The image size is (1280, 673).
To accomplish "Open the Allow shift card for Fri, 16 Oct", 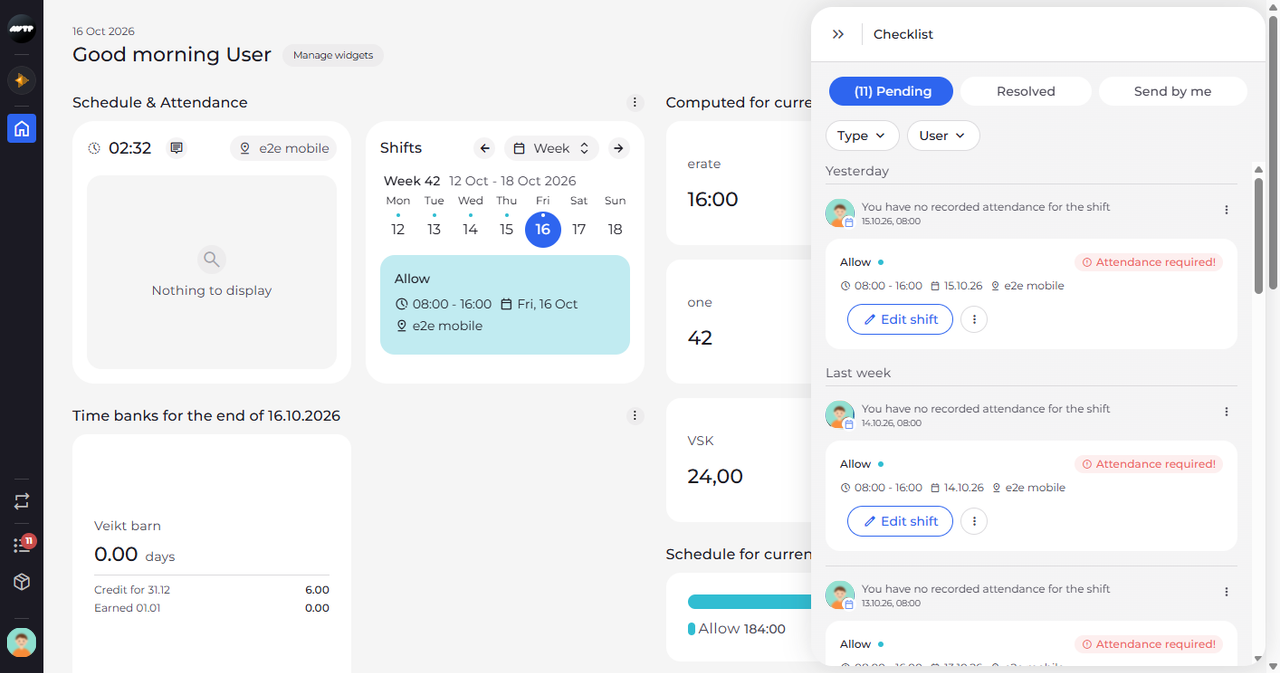I will click(x=505, y=305).
